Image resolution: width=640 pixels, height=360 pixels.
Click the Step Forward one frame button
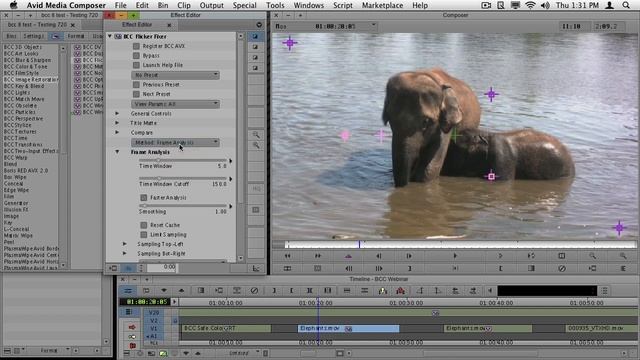(x=409, y=256)
